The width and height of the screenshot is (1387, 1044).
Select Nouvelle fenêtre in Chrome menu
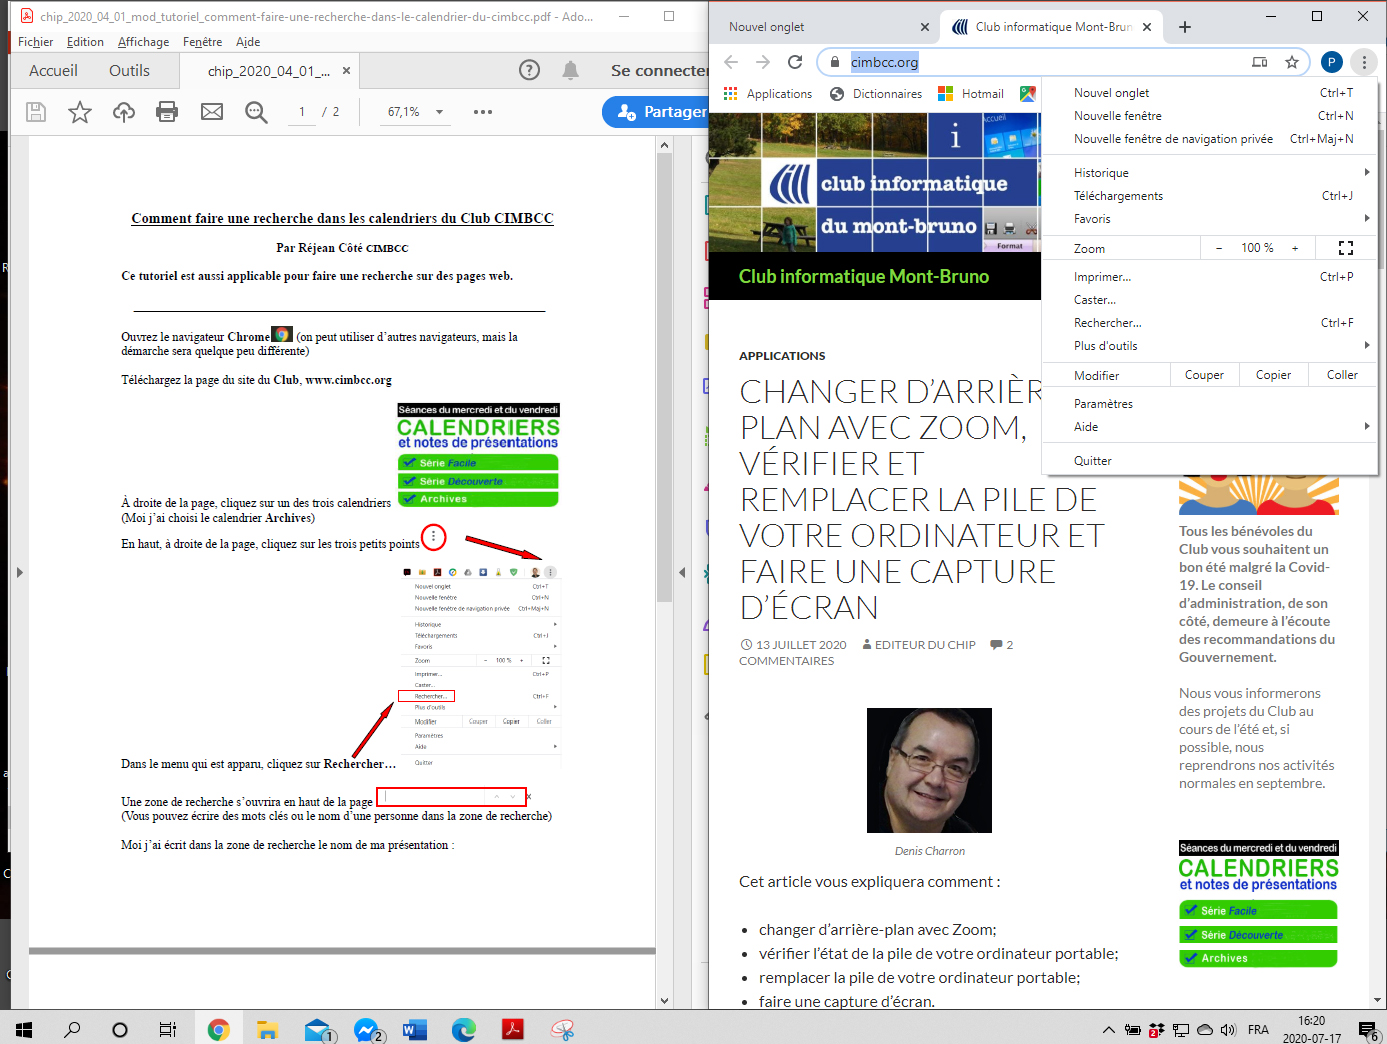click(x=1209, y=116)
